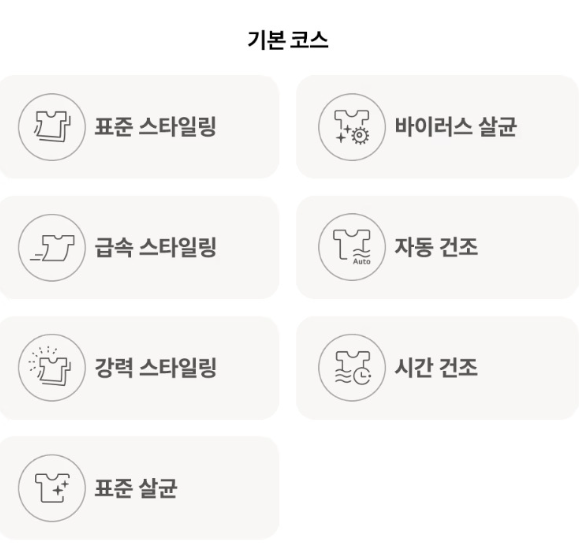Click the 시간 건조 clock shirt icon
This screenshot has height=552, width=579.
click(352, 367)
